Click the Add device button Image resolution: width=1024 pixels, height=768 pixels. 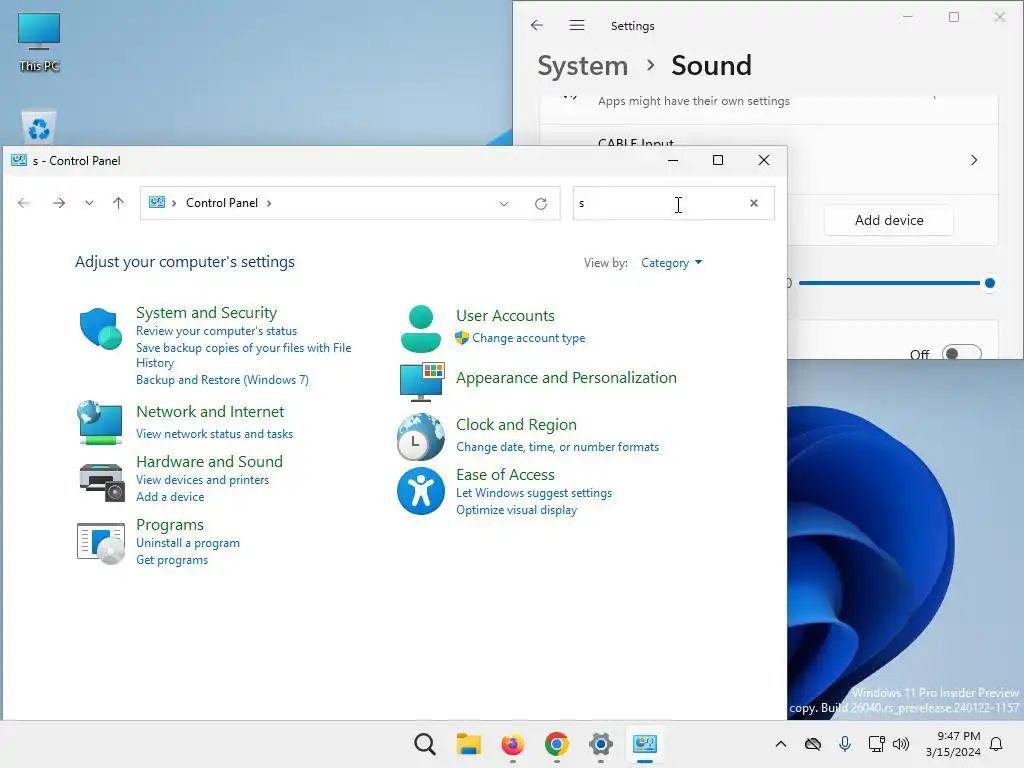(x=889, y=220)
